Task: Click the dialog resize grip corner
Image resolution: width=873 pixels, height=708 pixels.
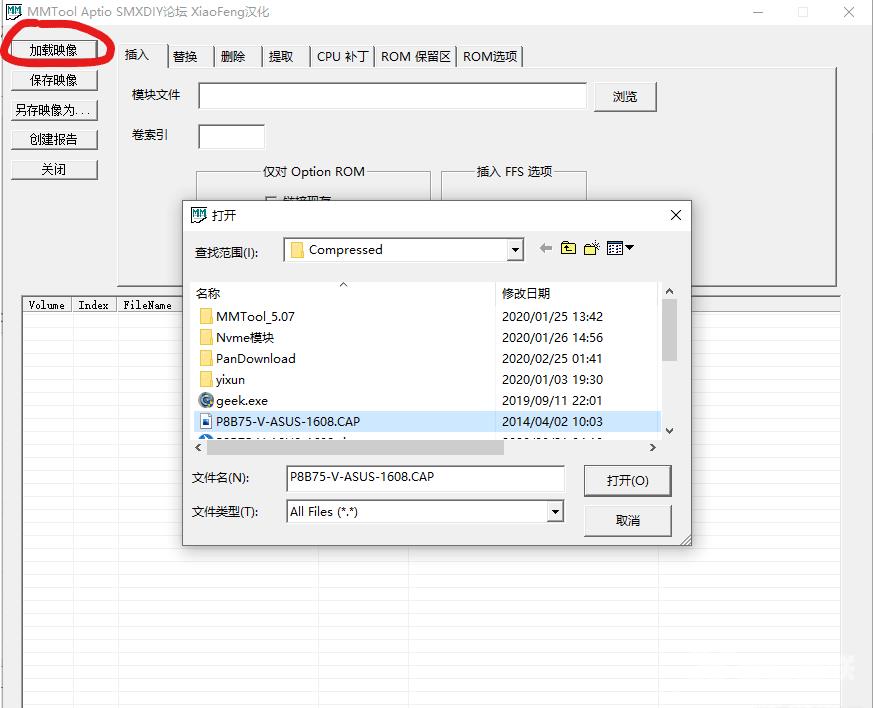Action: coord(685,539)
